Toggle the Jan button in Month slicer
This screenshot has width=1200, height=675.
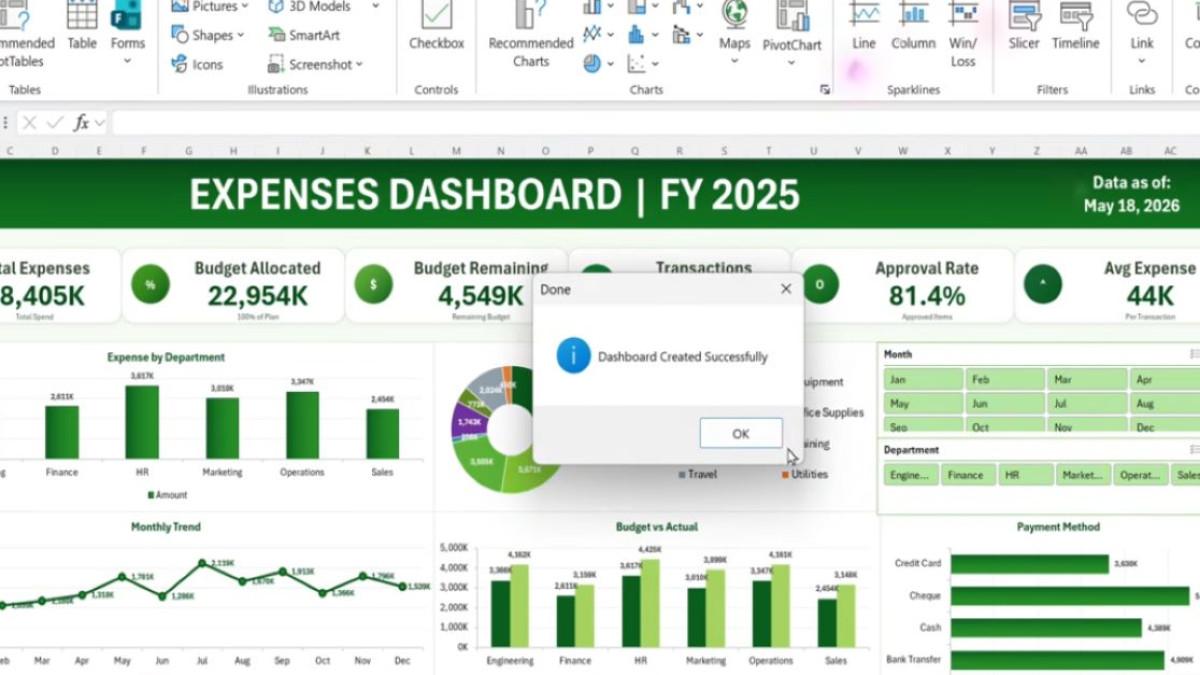tap(923, 380)
